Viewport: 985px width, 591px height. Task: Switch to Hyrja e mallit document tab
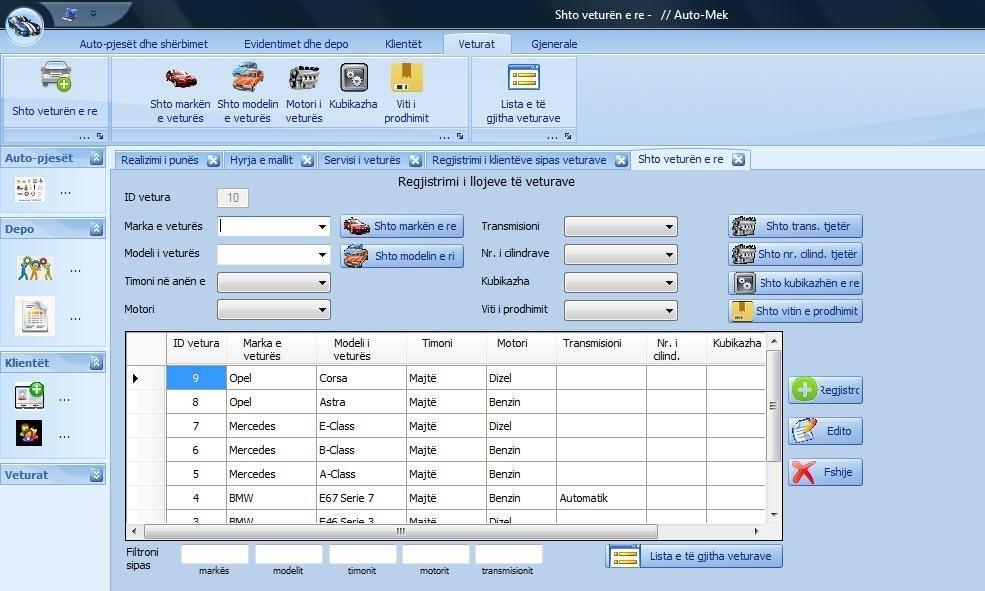[261, 160]
